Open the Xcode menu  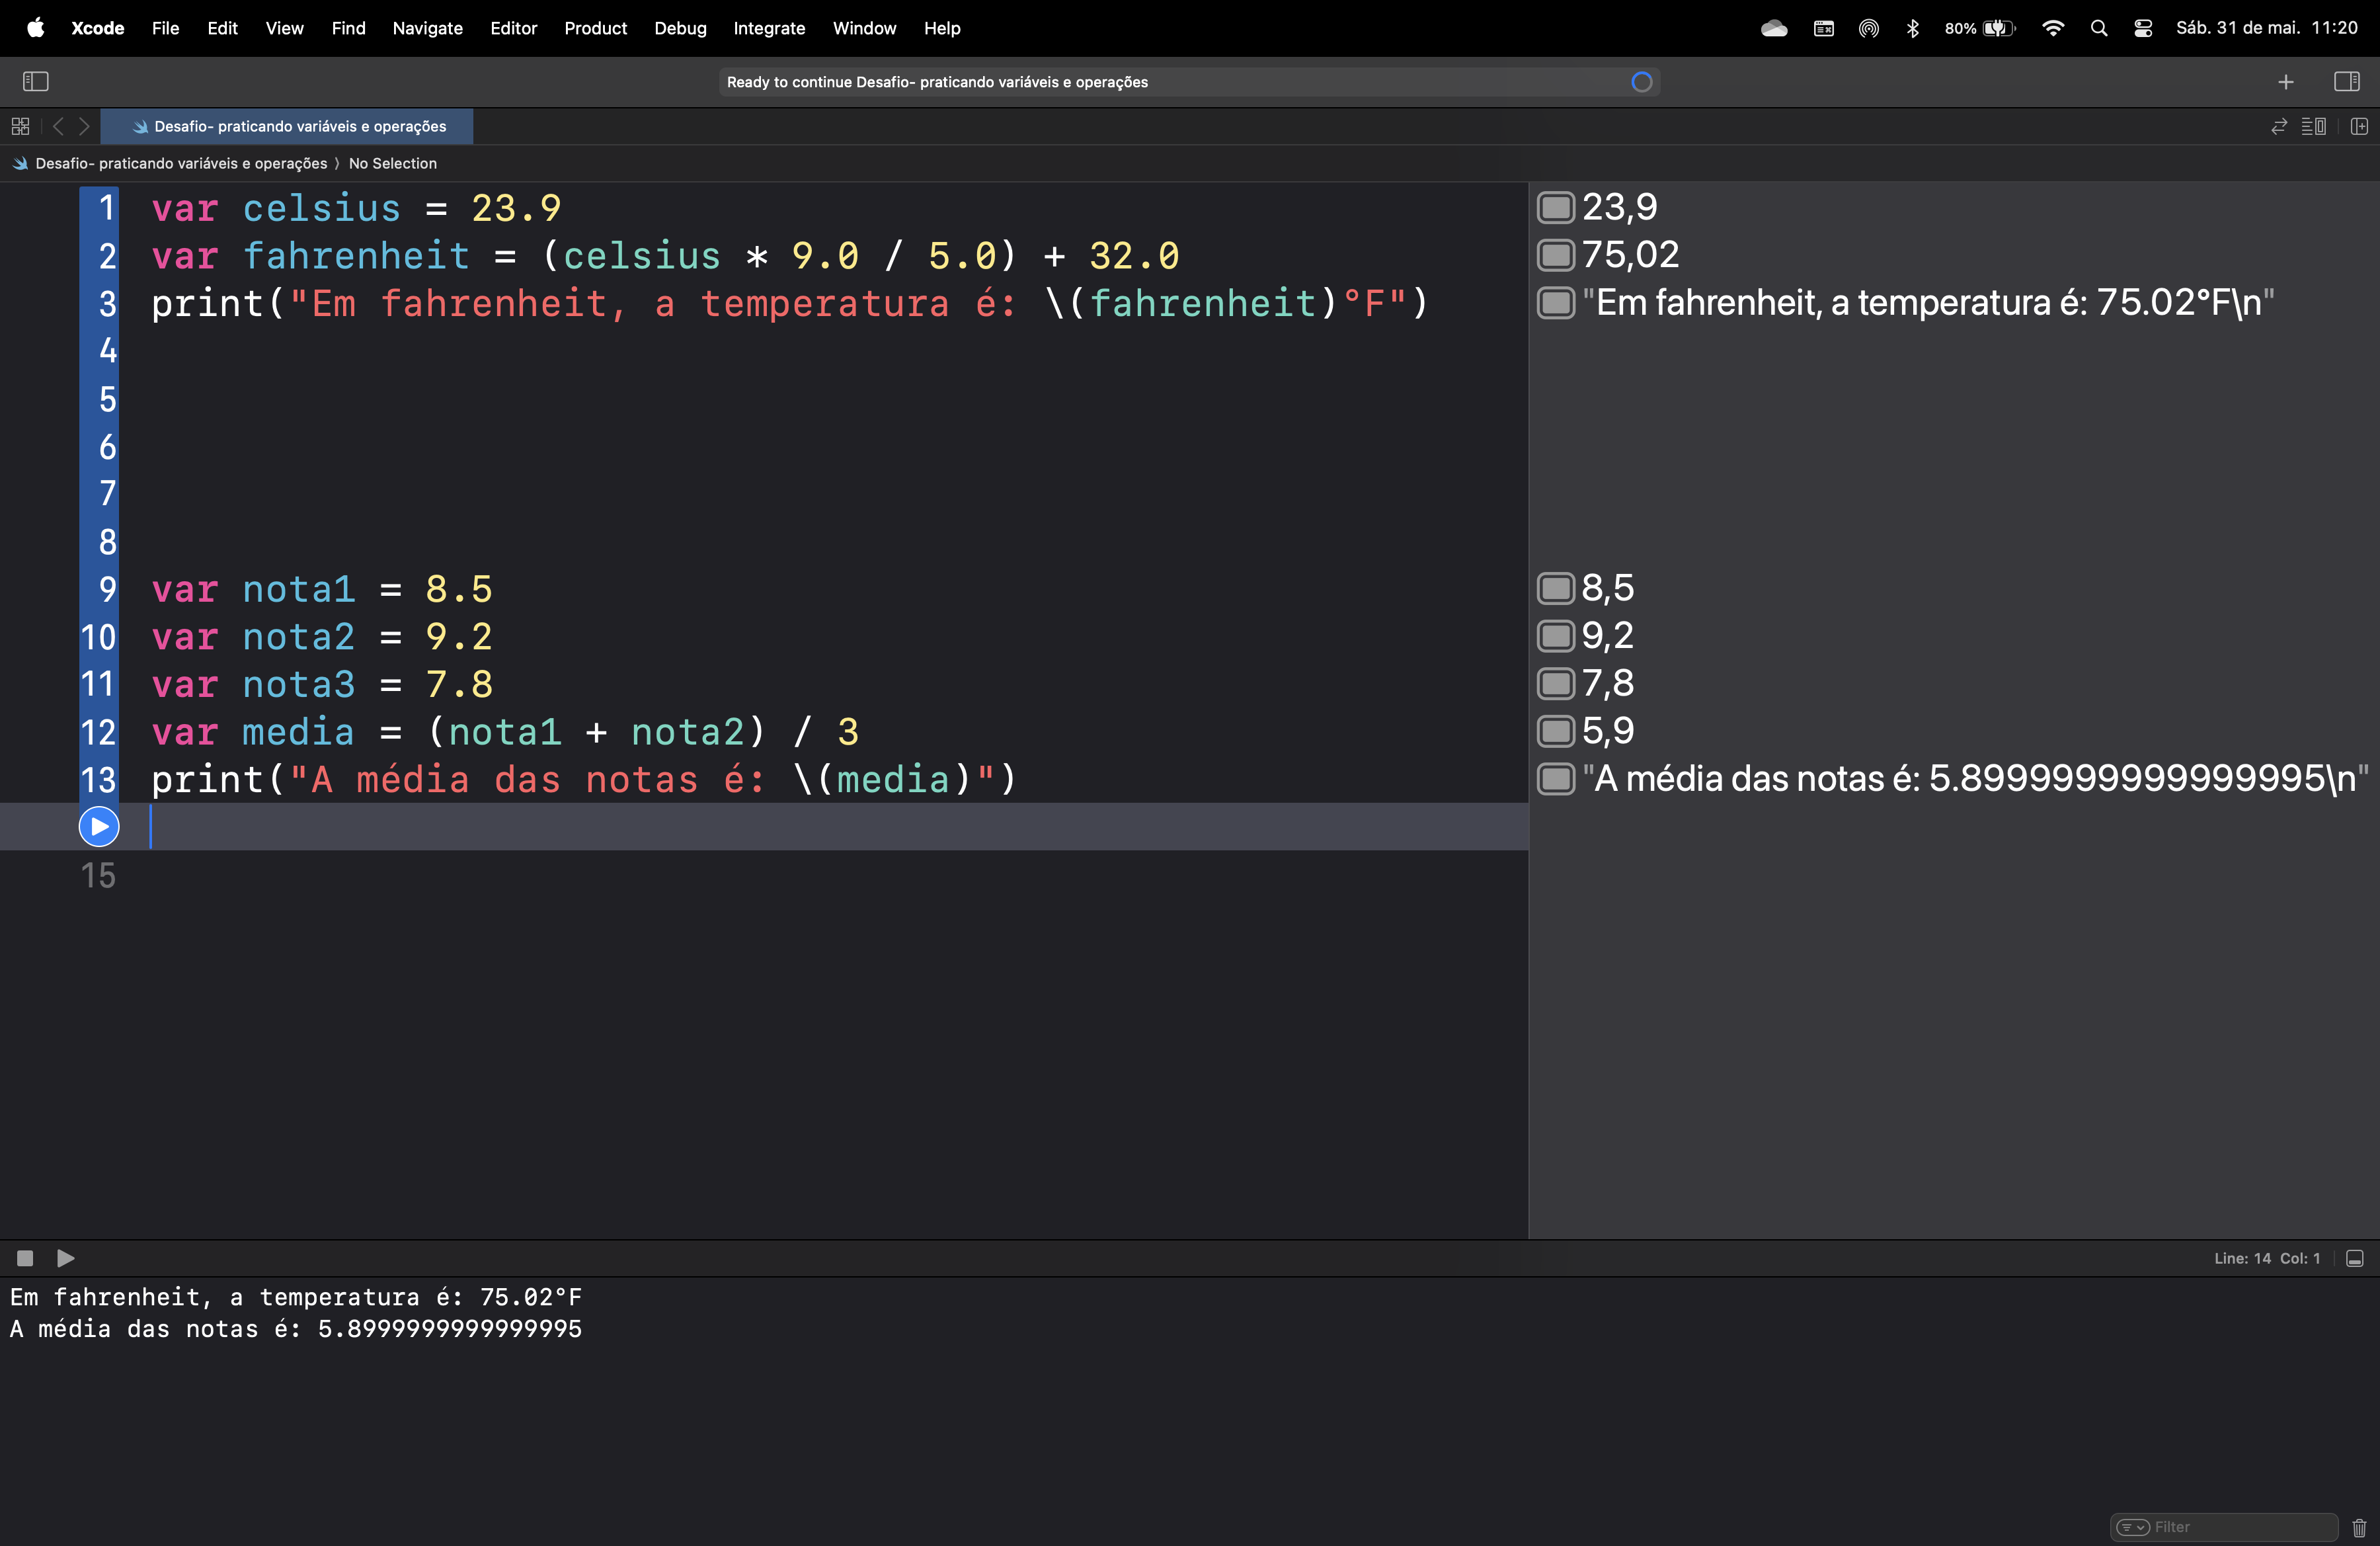point(98,28)
